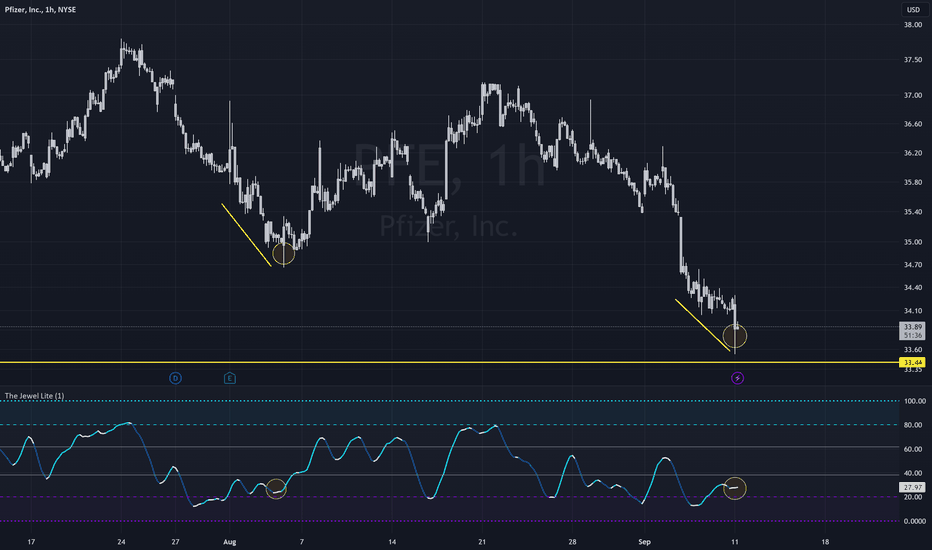
Task: Click the 34.10 price axis label
Action: coord(913,311)
